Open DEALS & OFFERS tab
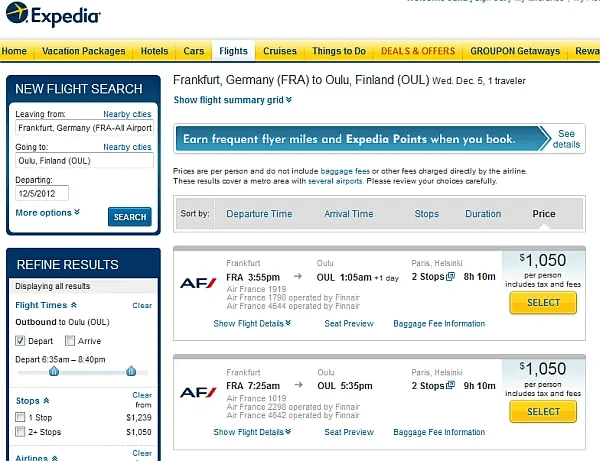The height and width of the screenshot is (461, 600). tap(418, 51)
